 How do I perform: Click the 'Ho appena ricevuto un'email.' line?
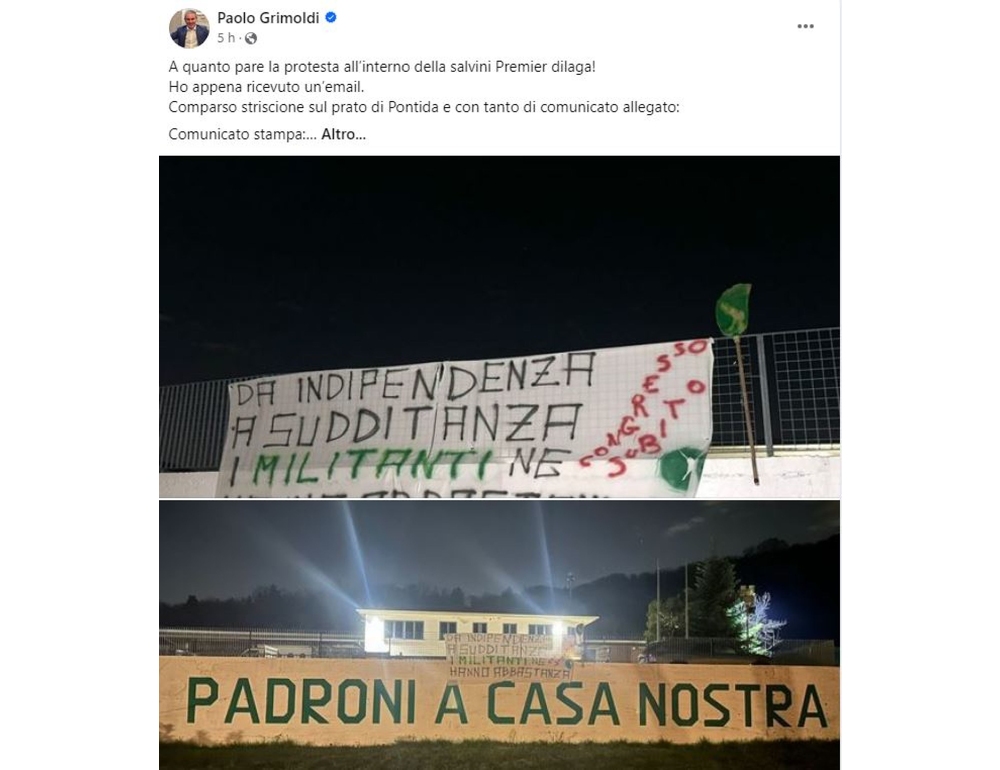click(266, 87)
